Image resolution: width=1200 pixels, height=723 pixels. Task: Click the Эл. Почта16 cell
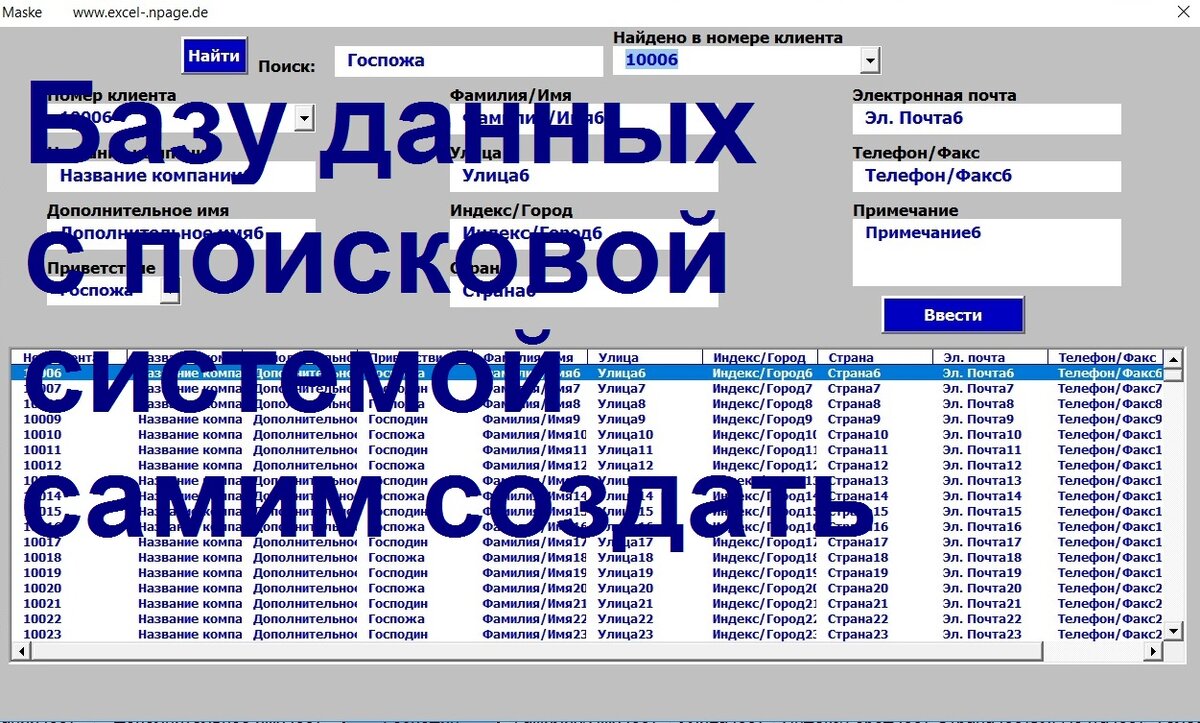982,527
